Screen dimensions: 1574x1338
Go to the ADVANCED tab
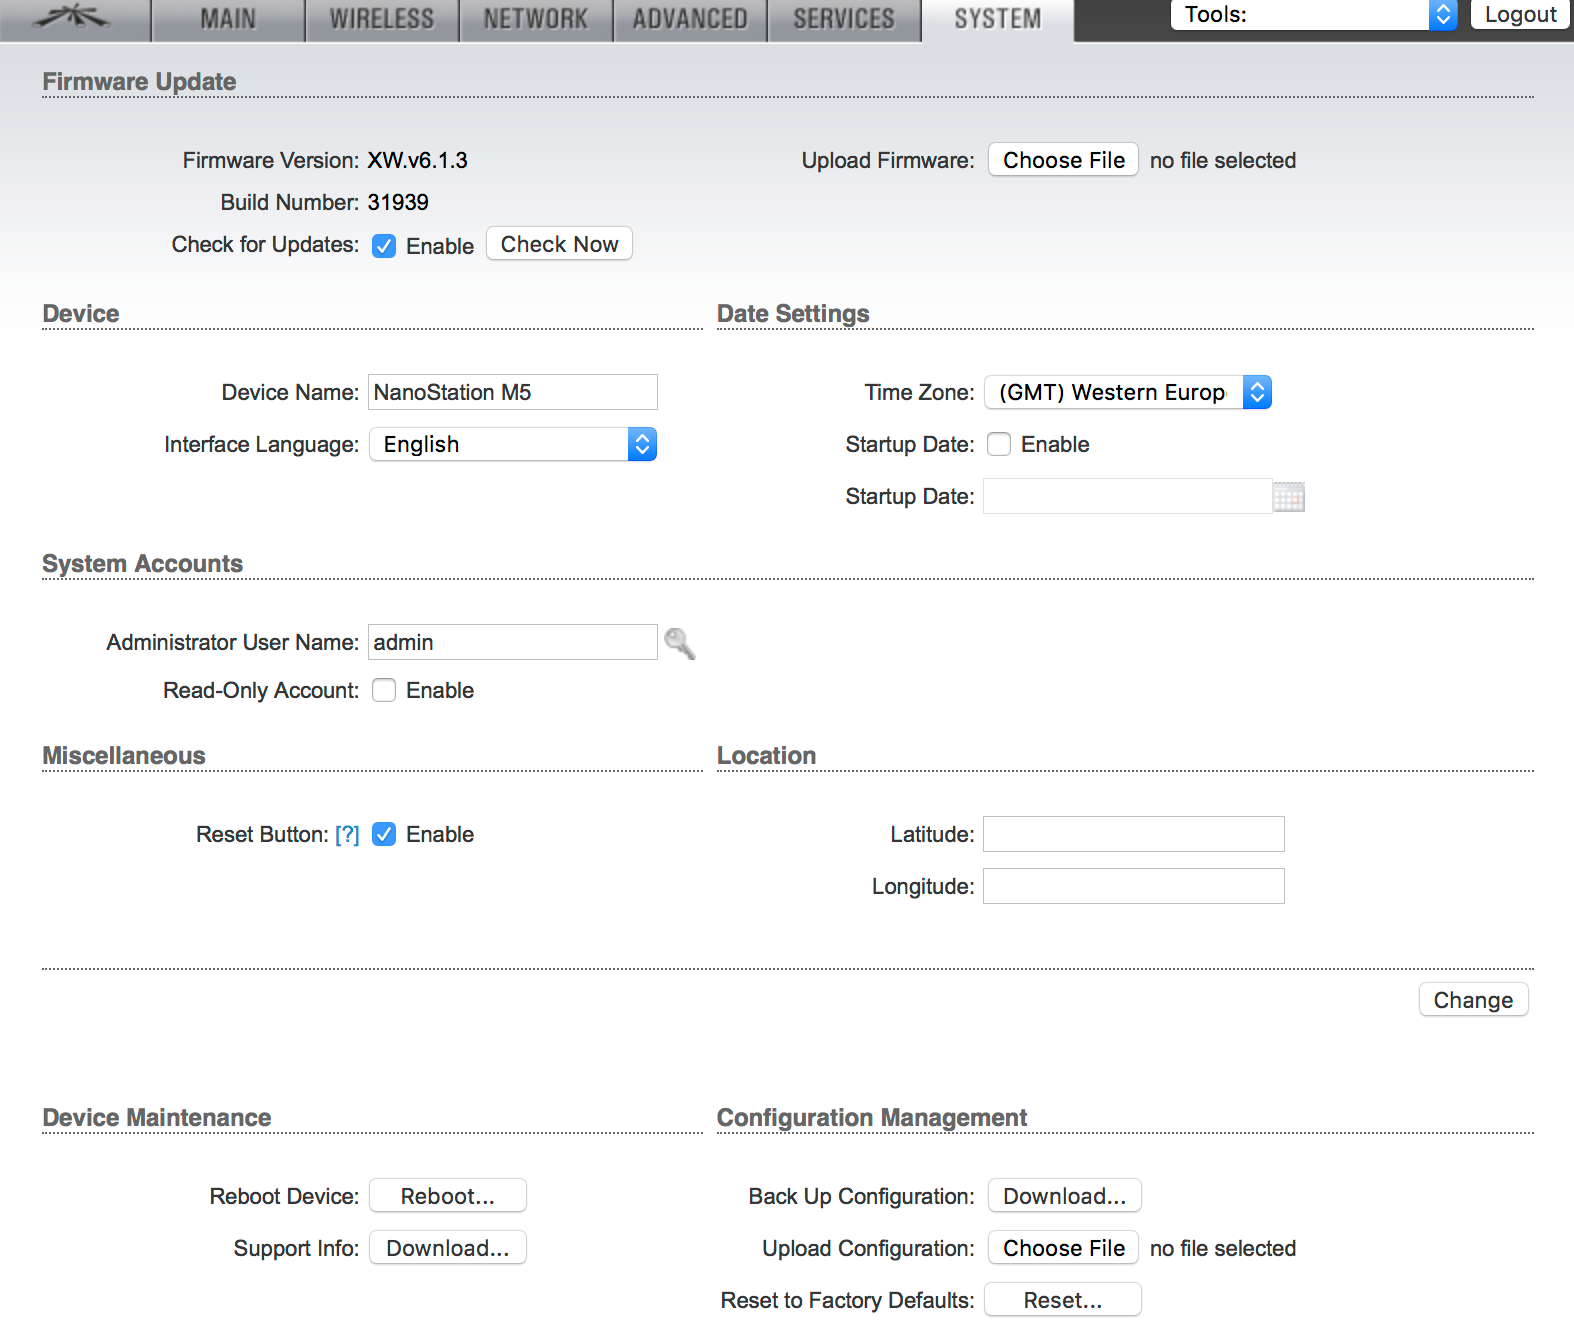tap(690, 19)
